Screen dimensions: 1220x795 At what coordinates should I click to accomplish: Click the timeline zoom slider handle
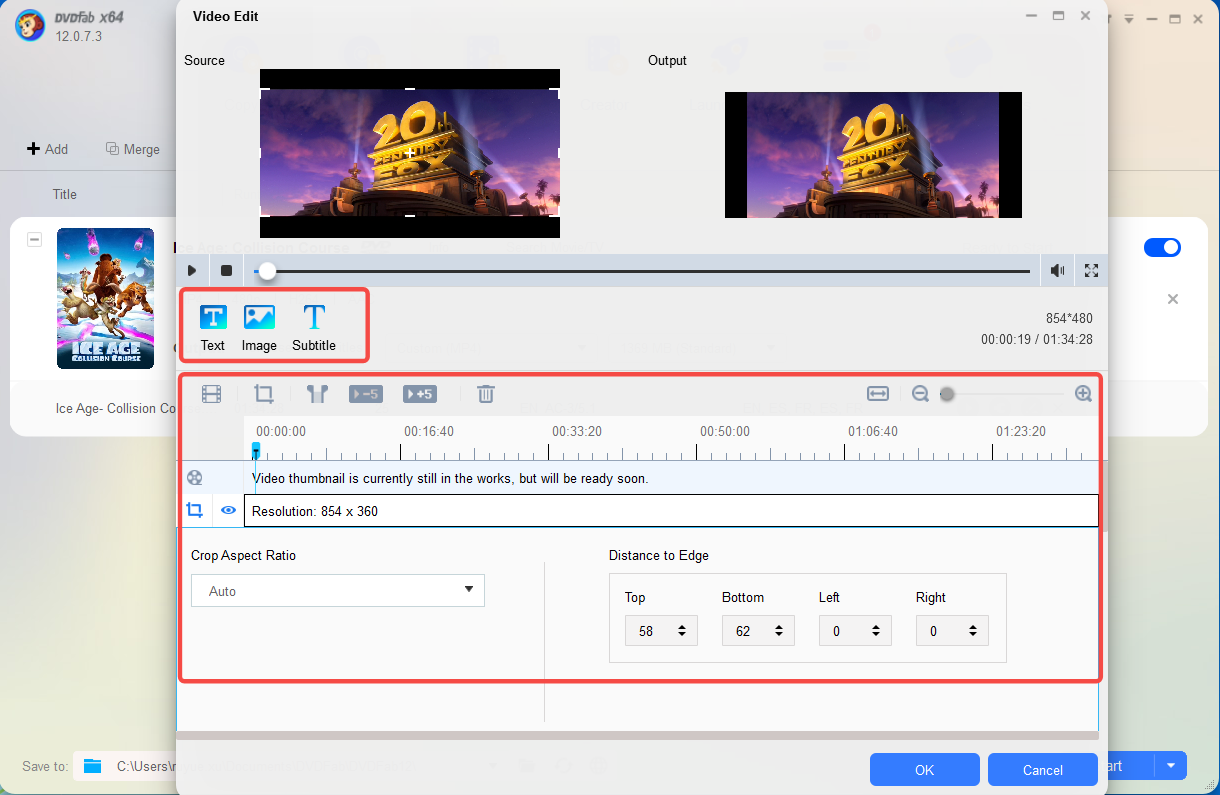pyautogui.click(x=947, y=394)
